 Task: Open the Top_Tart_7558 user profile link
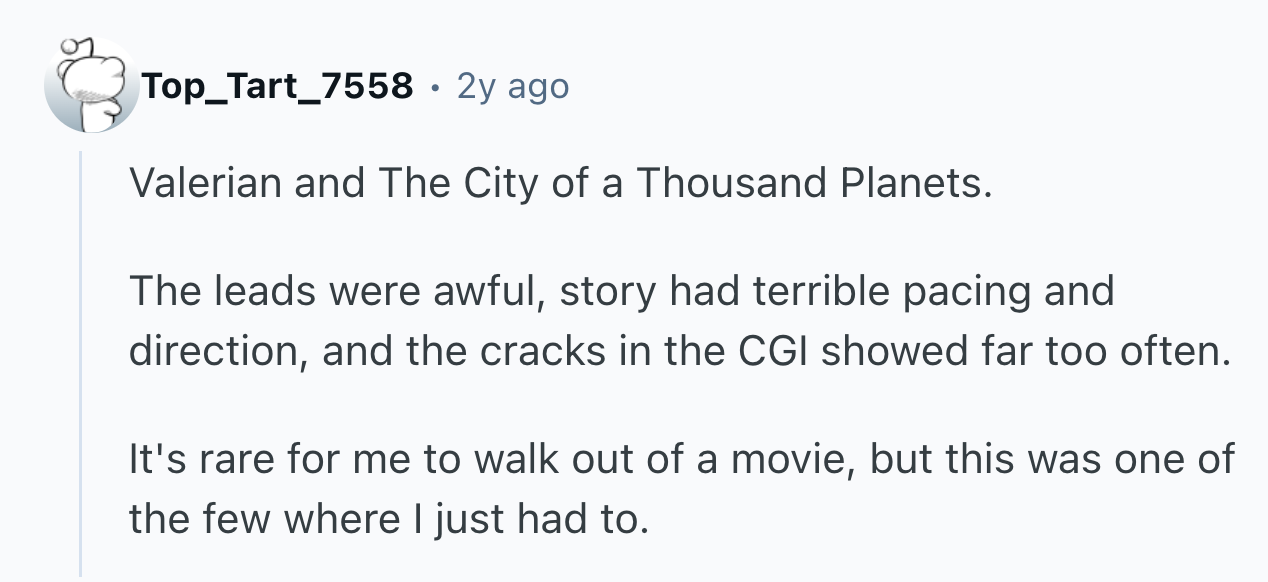(x=277, y=87)
